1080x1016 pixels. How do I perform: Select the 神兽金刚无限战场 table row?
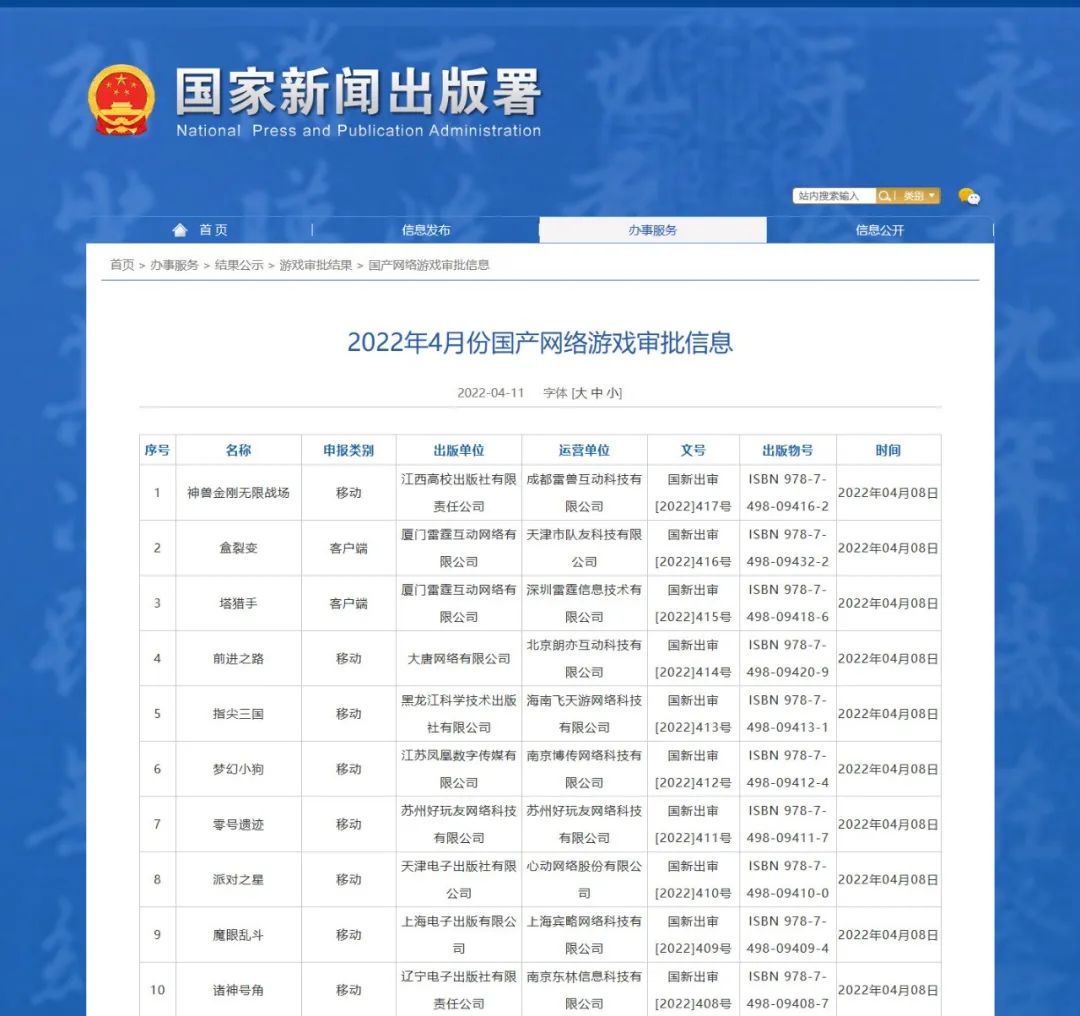coord(237,492)
